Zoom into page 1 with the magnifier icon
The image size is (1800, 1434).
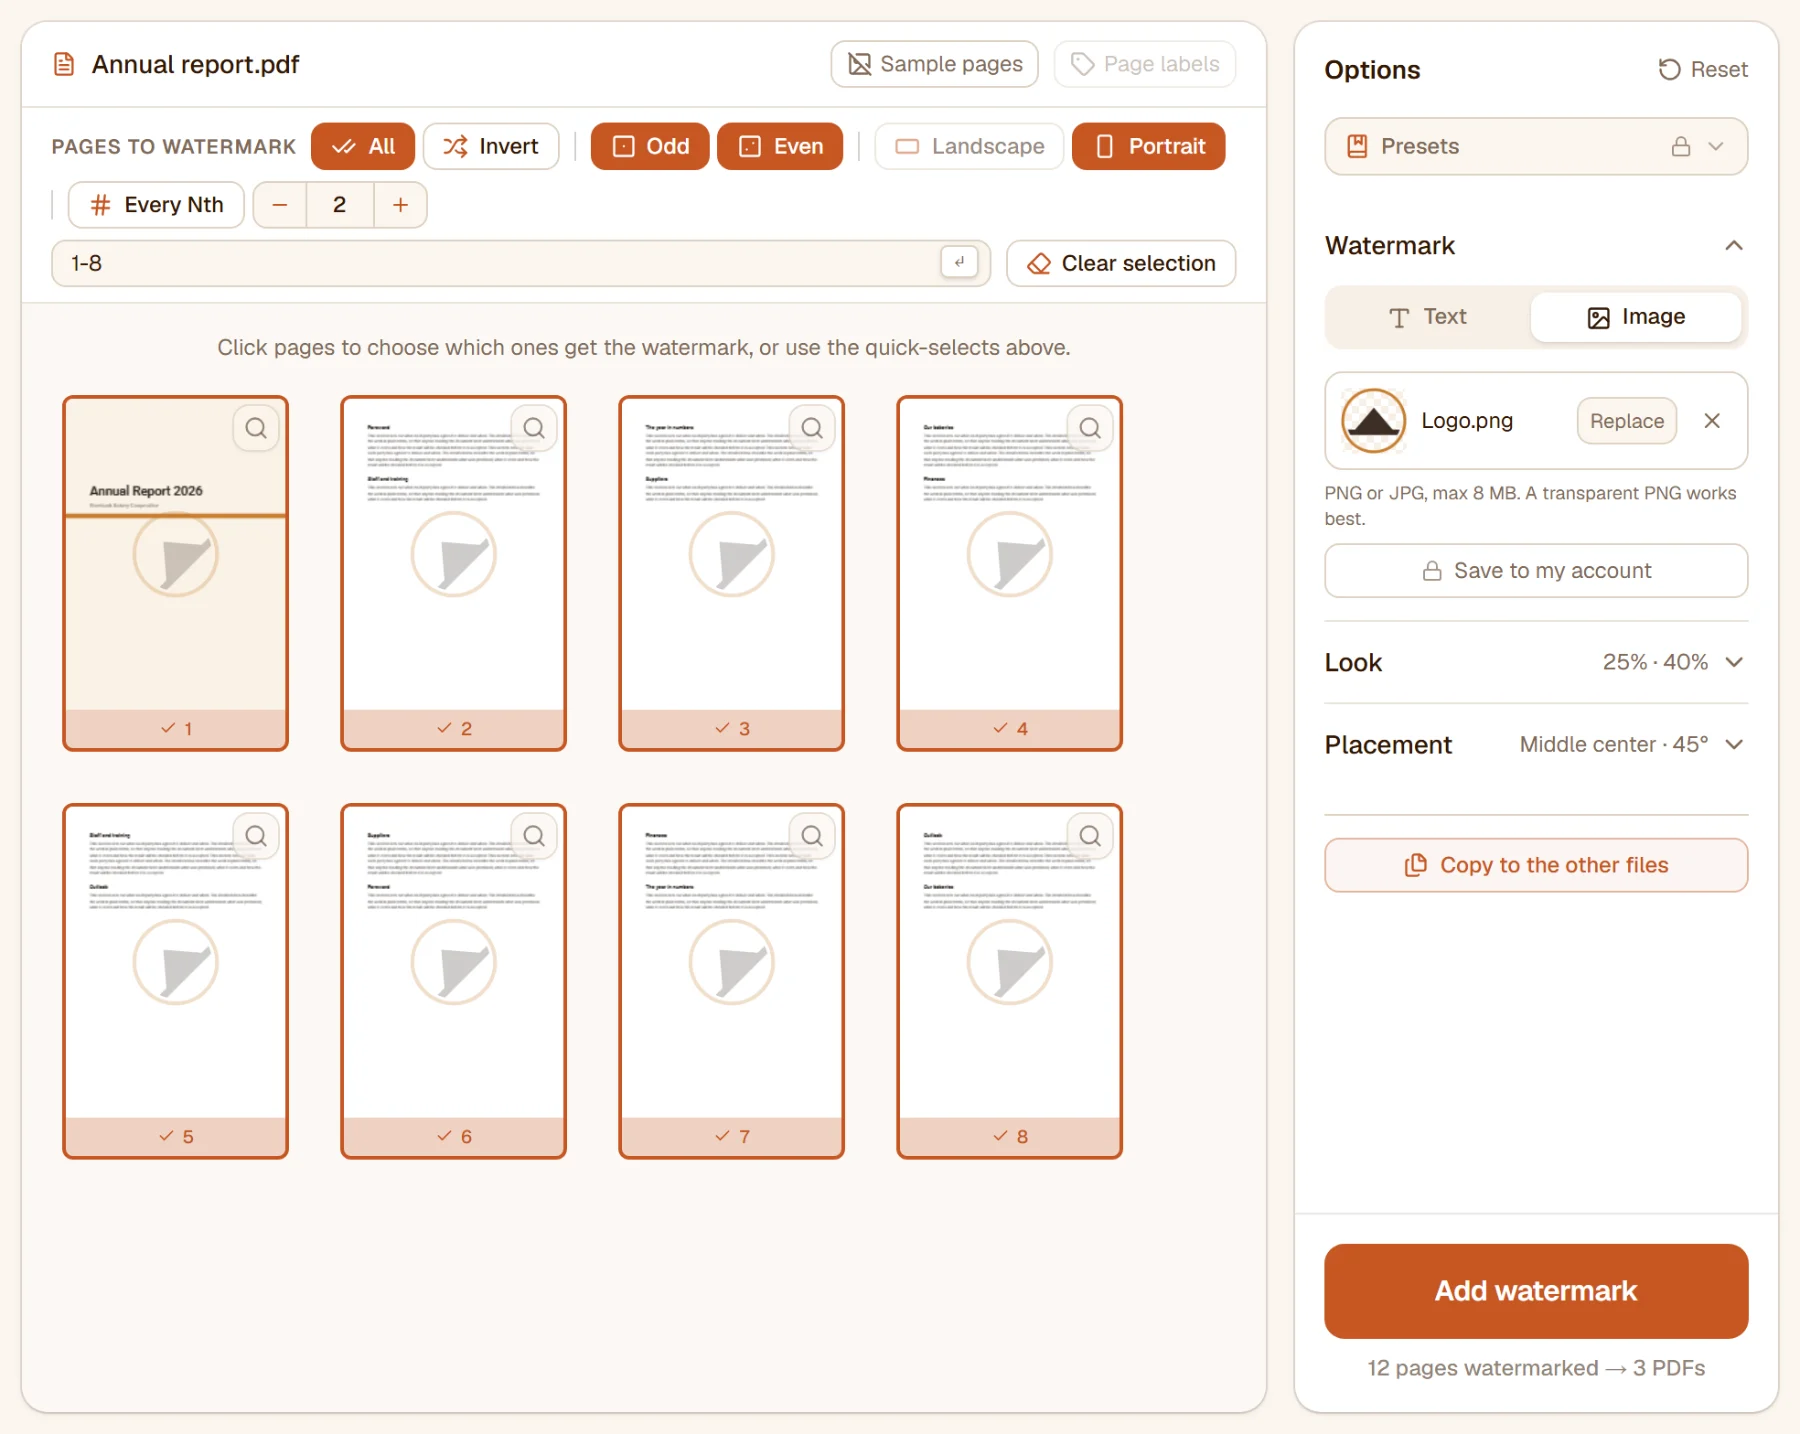pos(256,428)
